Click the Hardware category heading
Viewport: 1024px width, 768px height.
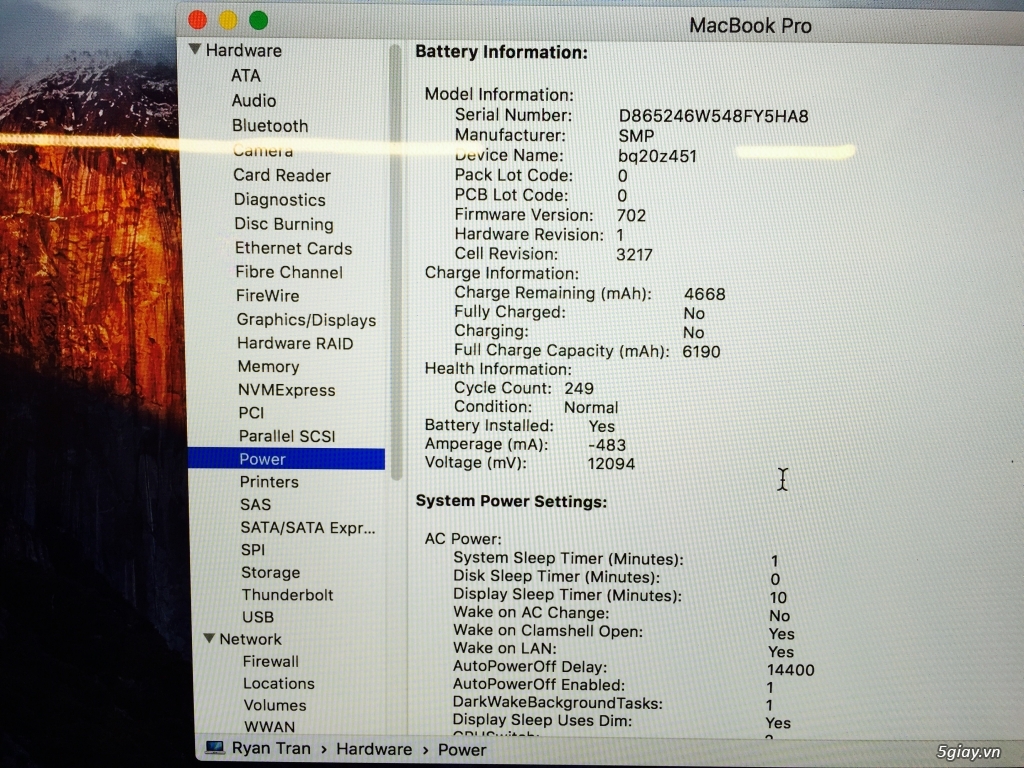coord(244,50)
